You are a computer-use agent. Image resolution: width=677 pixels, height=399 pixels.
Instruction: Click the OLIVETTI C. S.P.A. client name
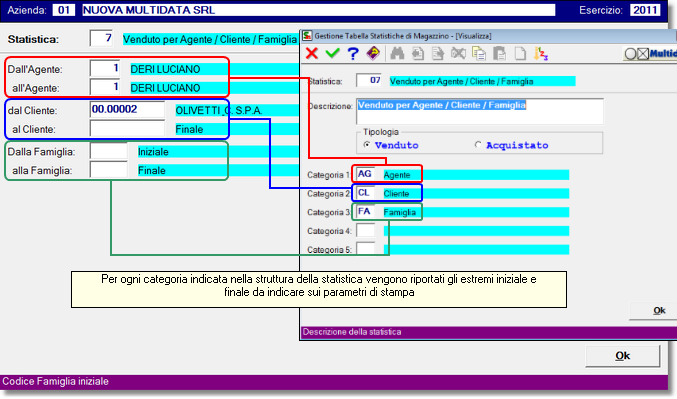218,111
